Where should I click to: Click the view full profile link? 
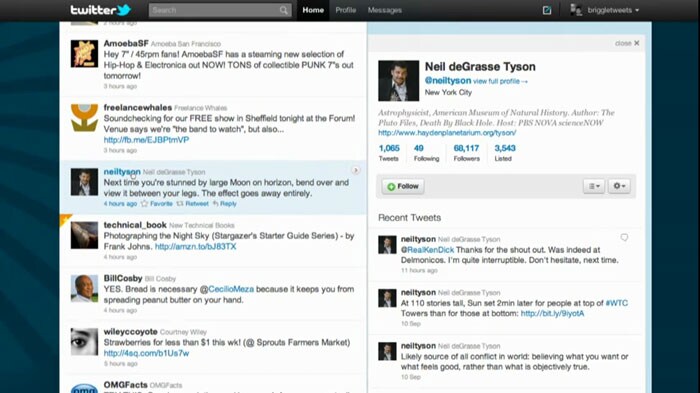[500, 81]
